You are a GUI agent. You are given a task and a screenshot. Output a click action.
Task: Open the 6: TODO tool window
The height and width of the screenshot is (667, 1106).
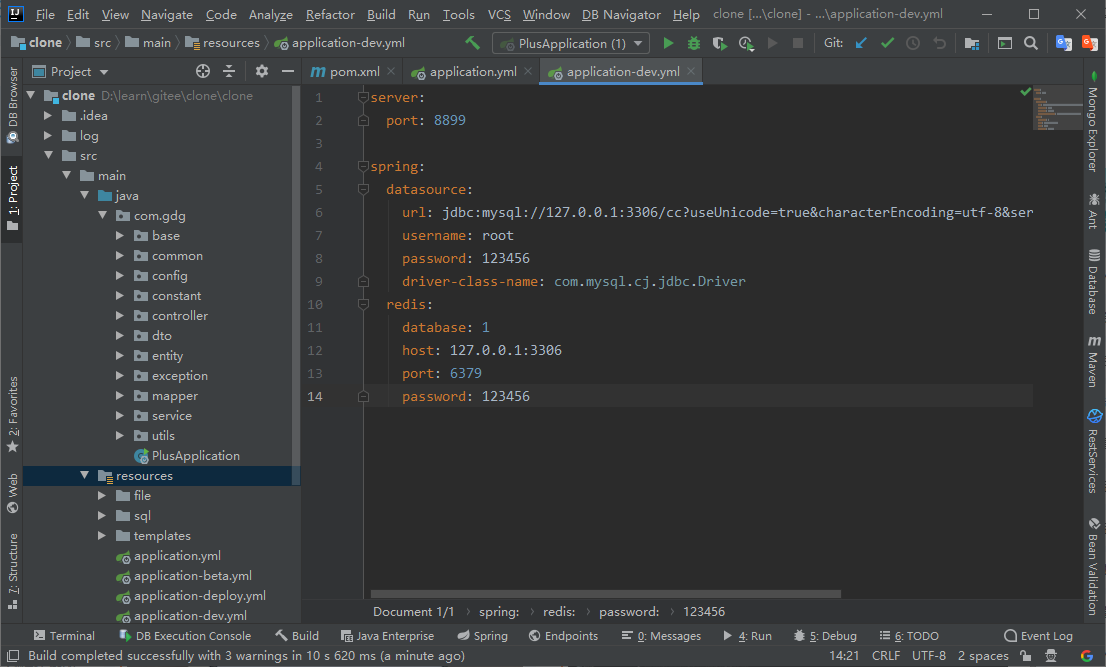(908, 635)
